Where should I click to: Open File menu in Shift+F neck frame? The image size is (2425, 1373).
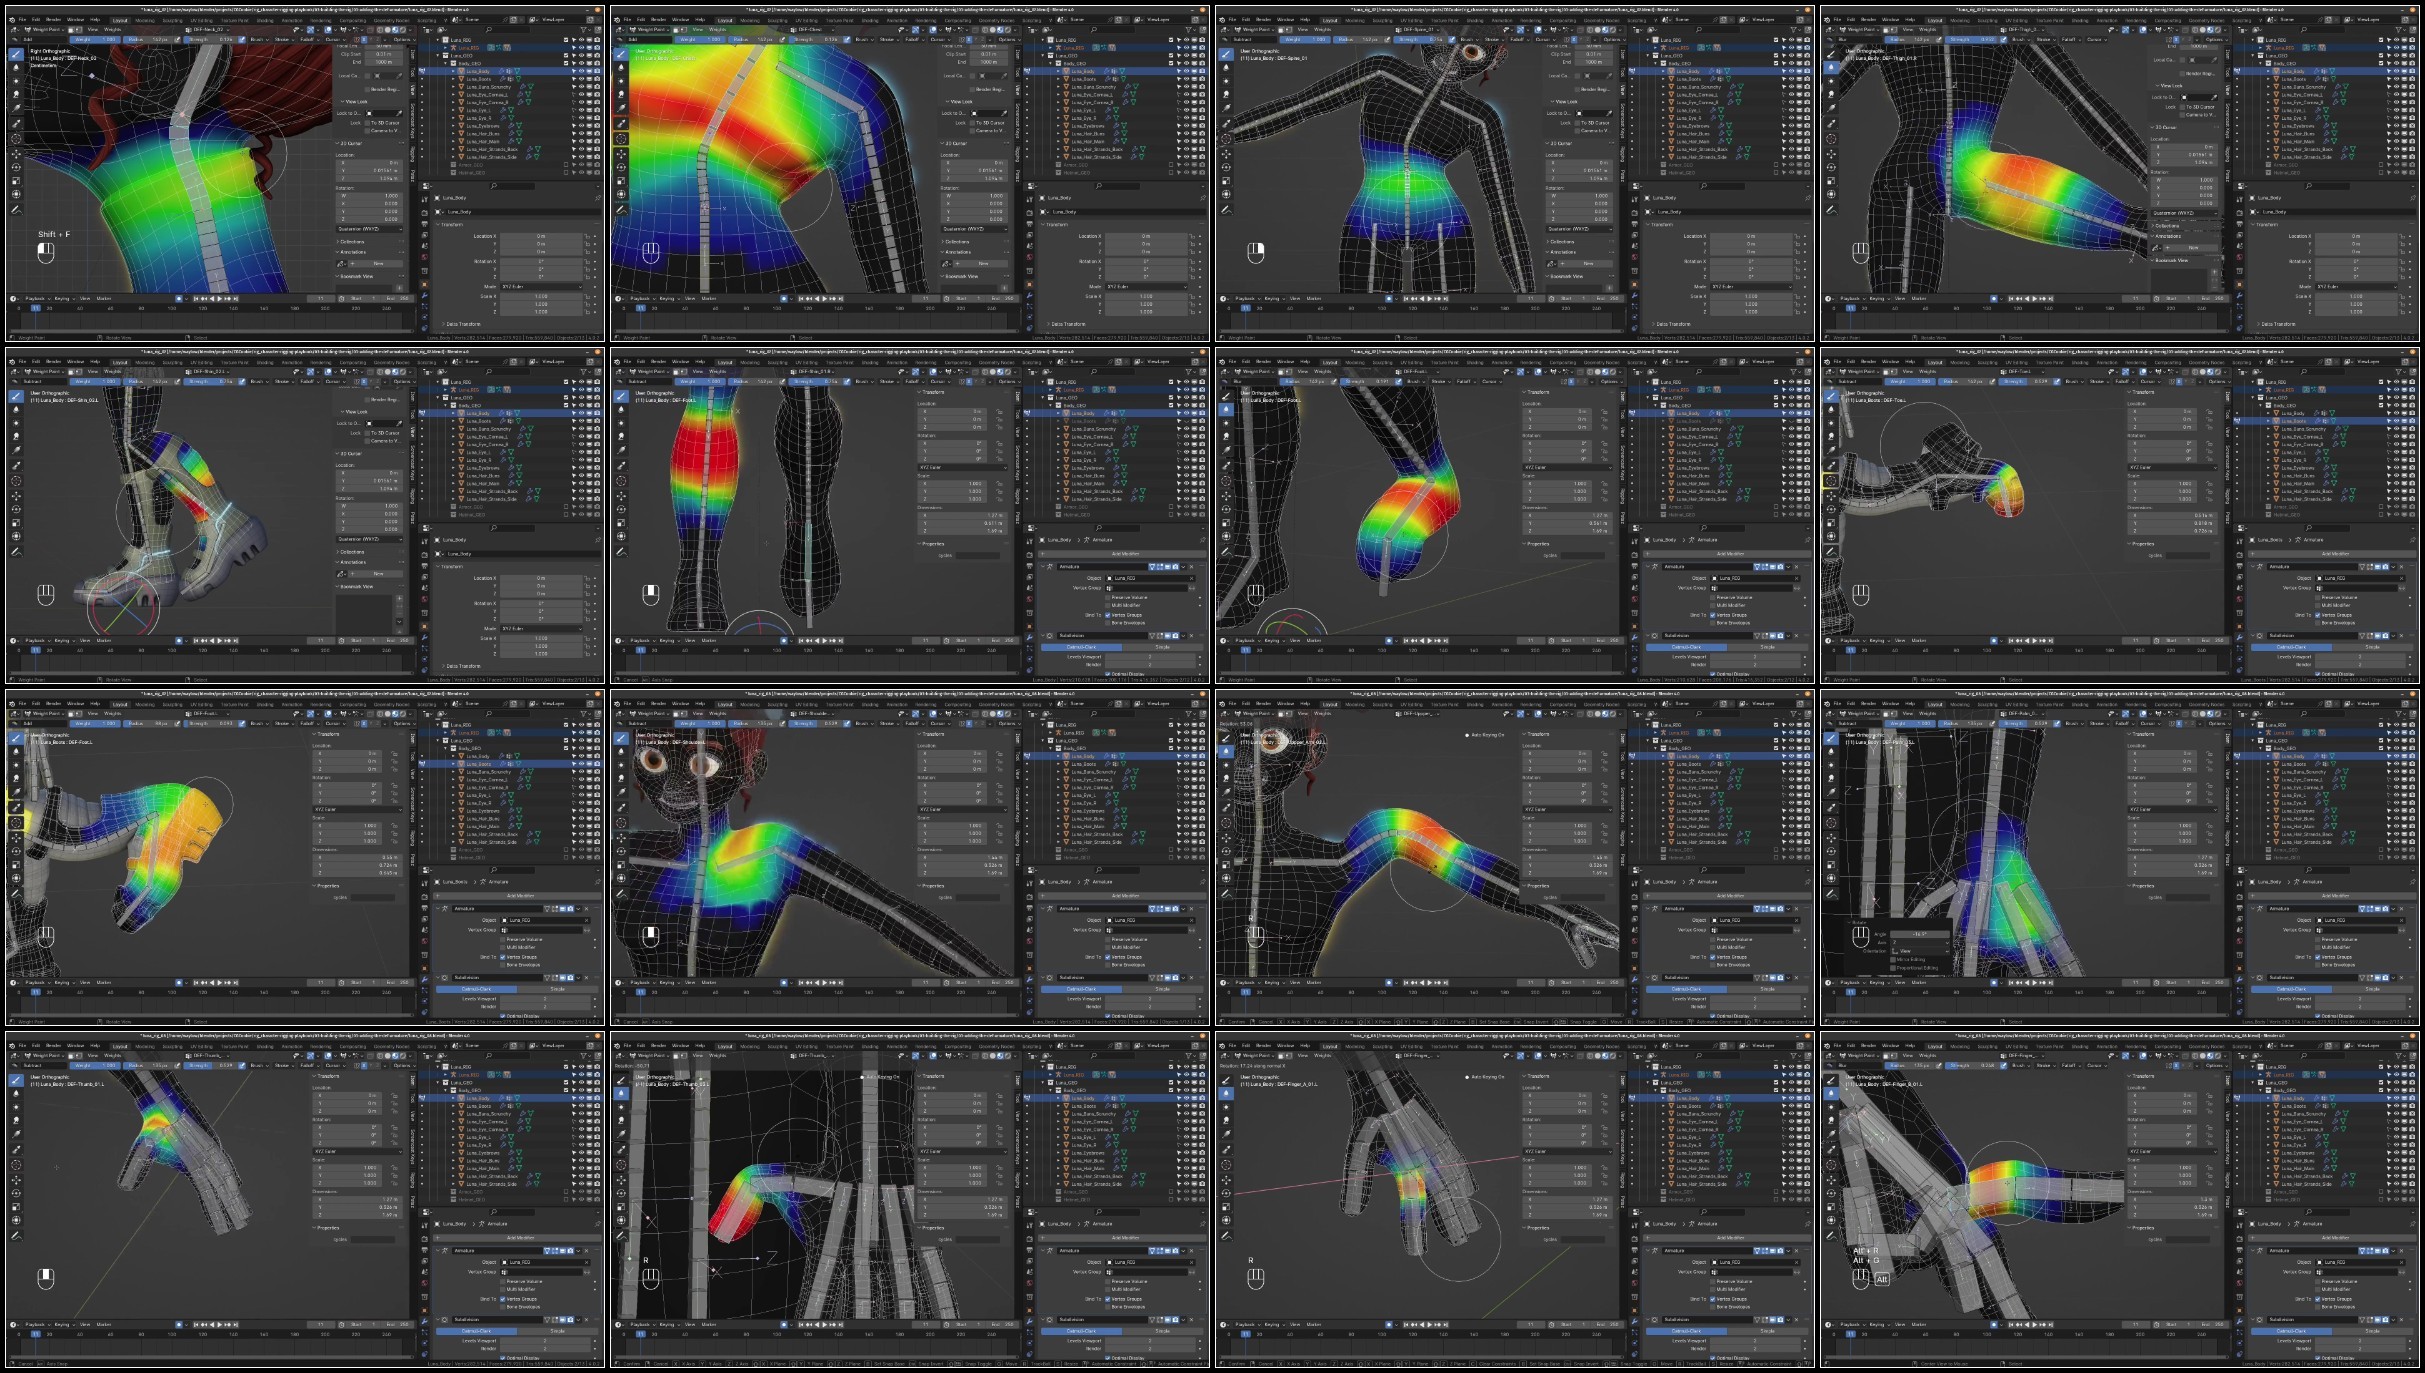22,19
